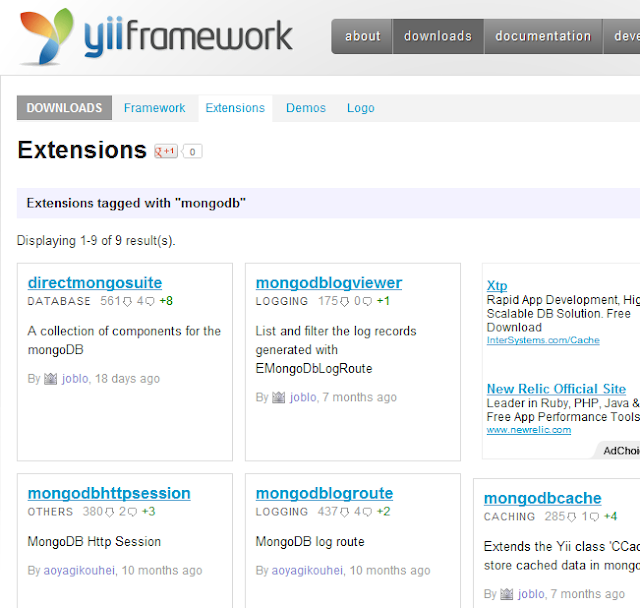Click the downloads icon next to 285

point(571,517)
